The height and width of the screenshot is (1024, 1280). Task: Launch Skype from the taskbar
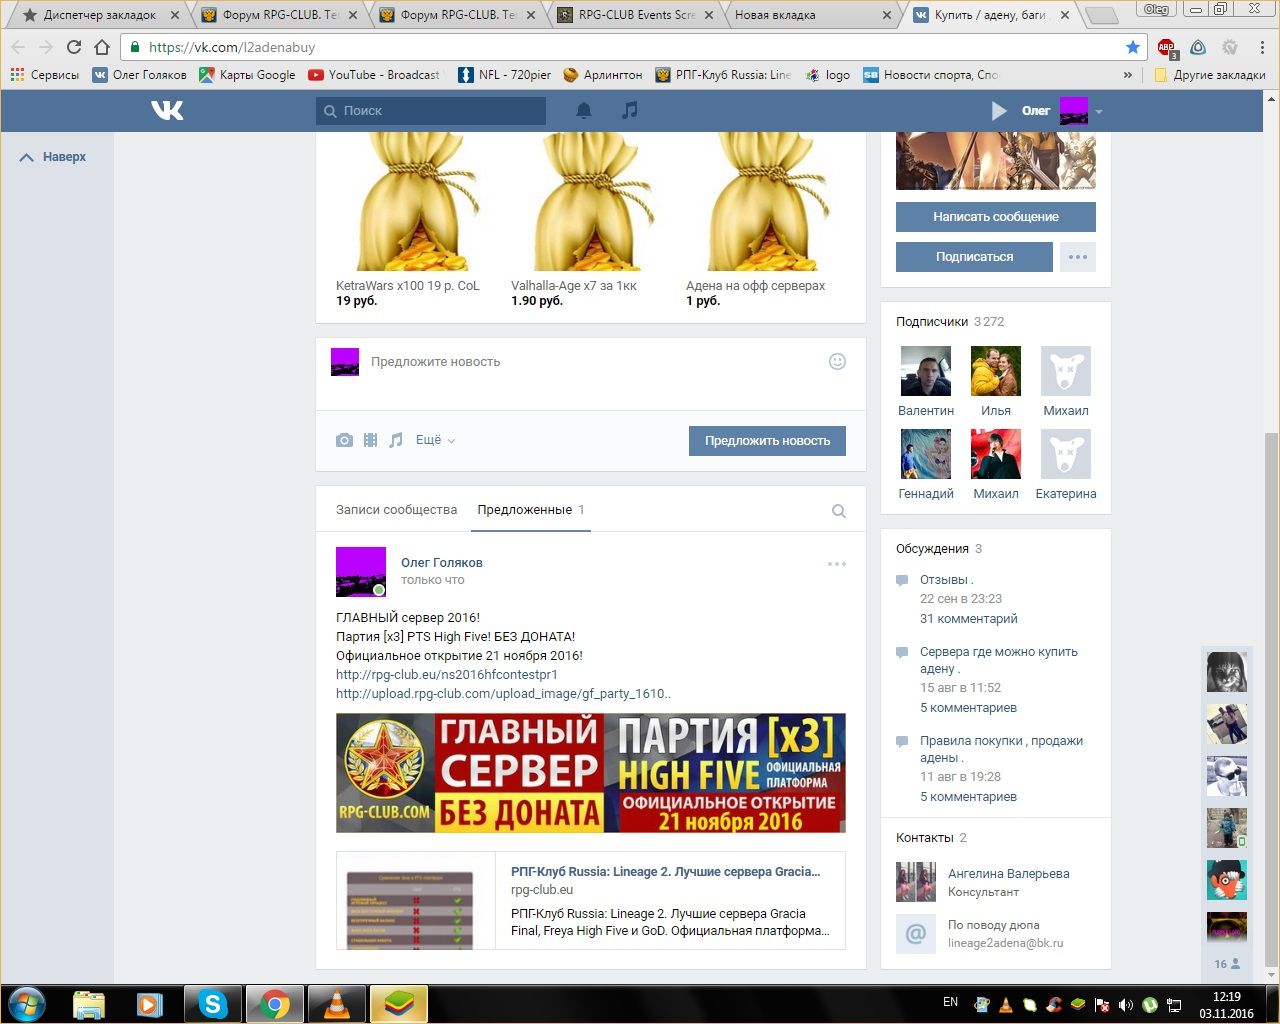point(213,1003)
